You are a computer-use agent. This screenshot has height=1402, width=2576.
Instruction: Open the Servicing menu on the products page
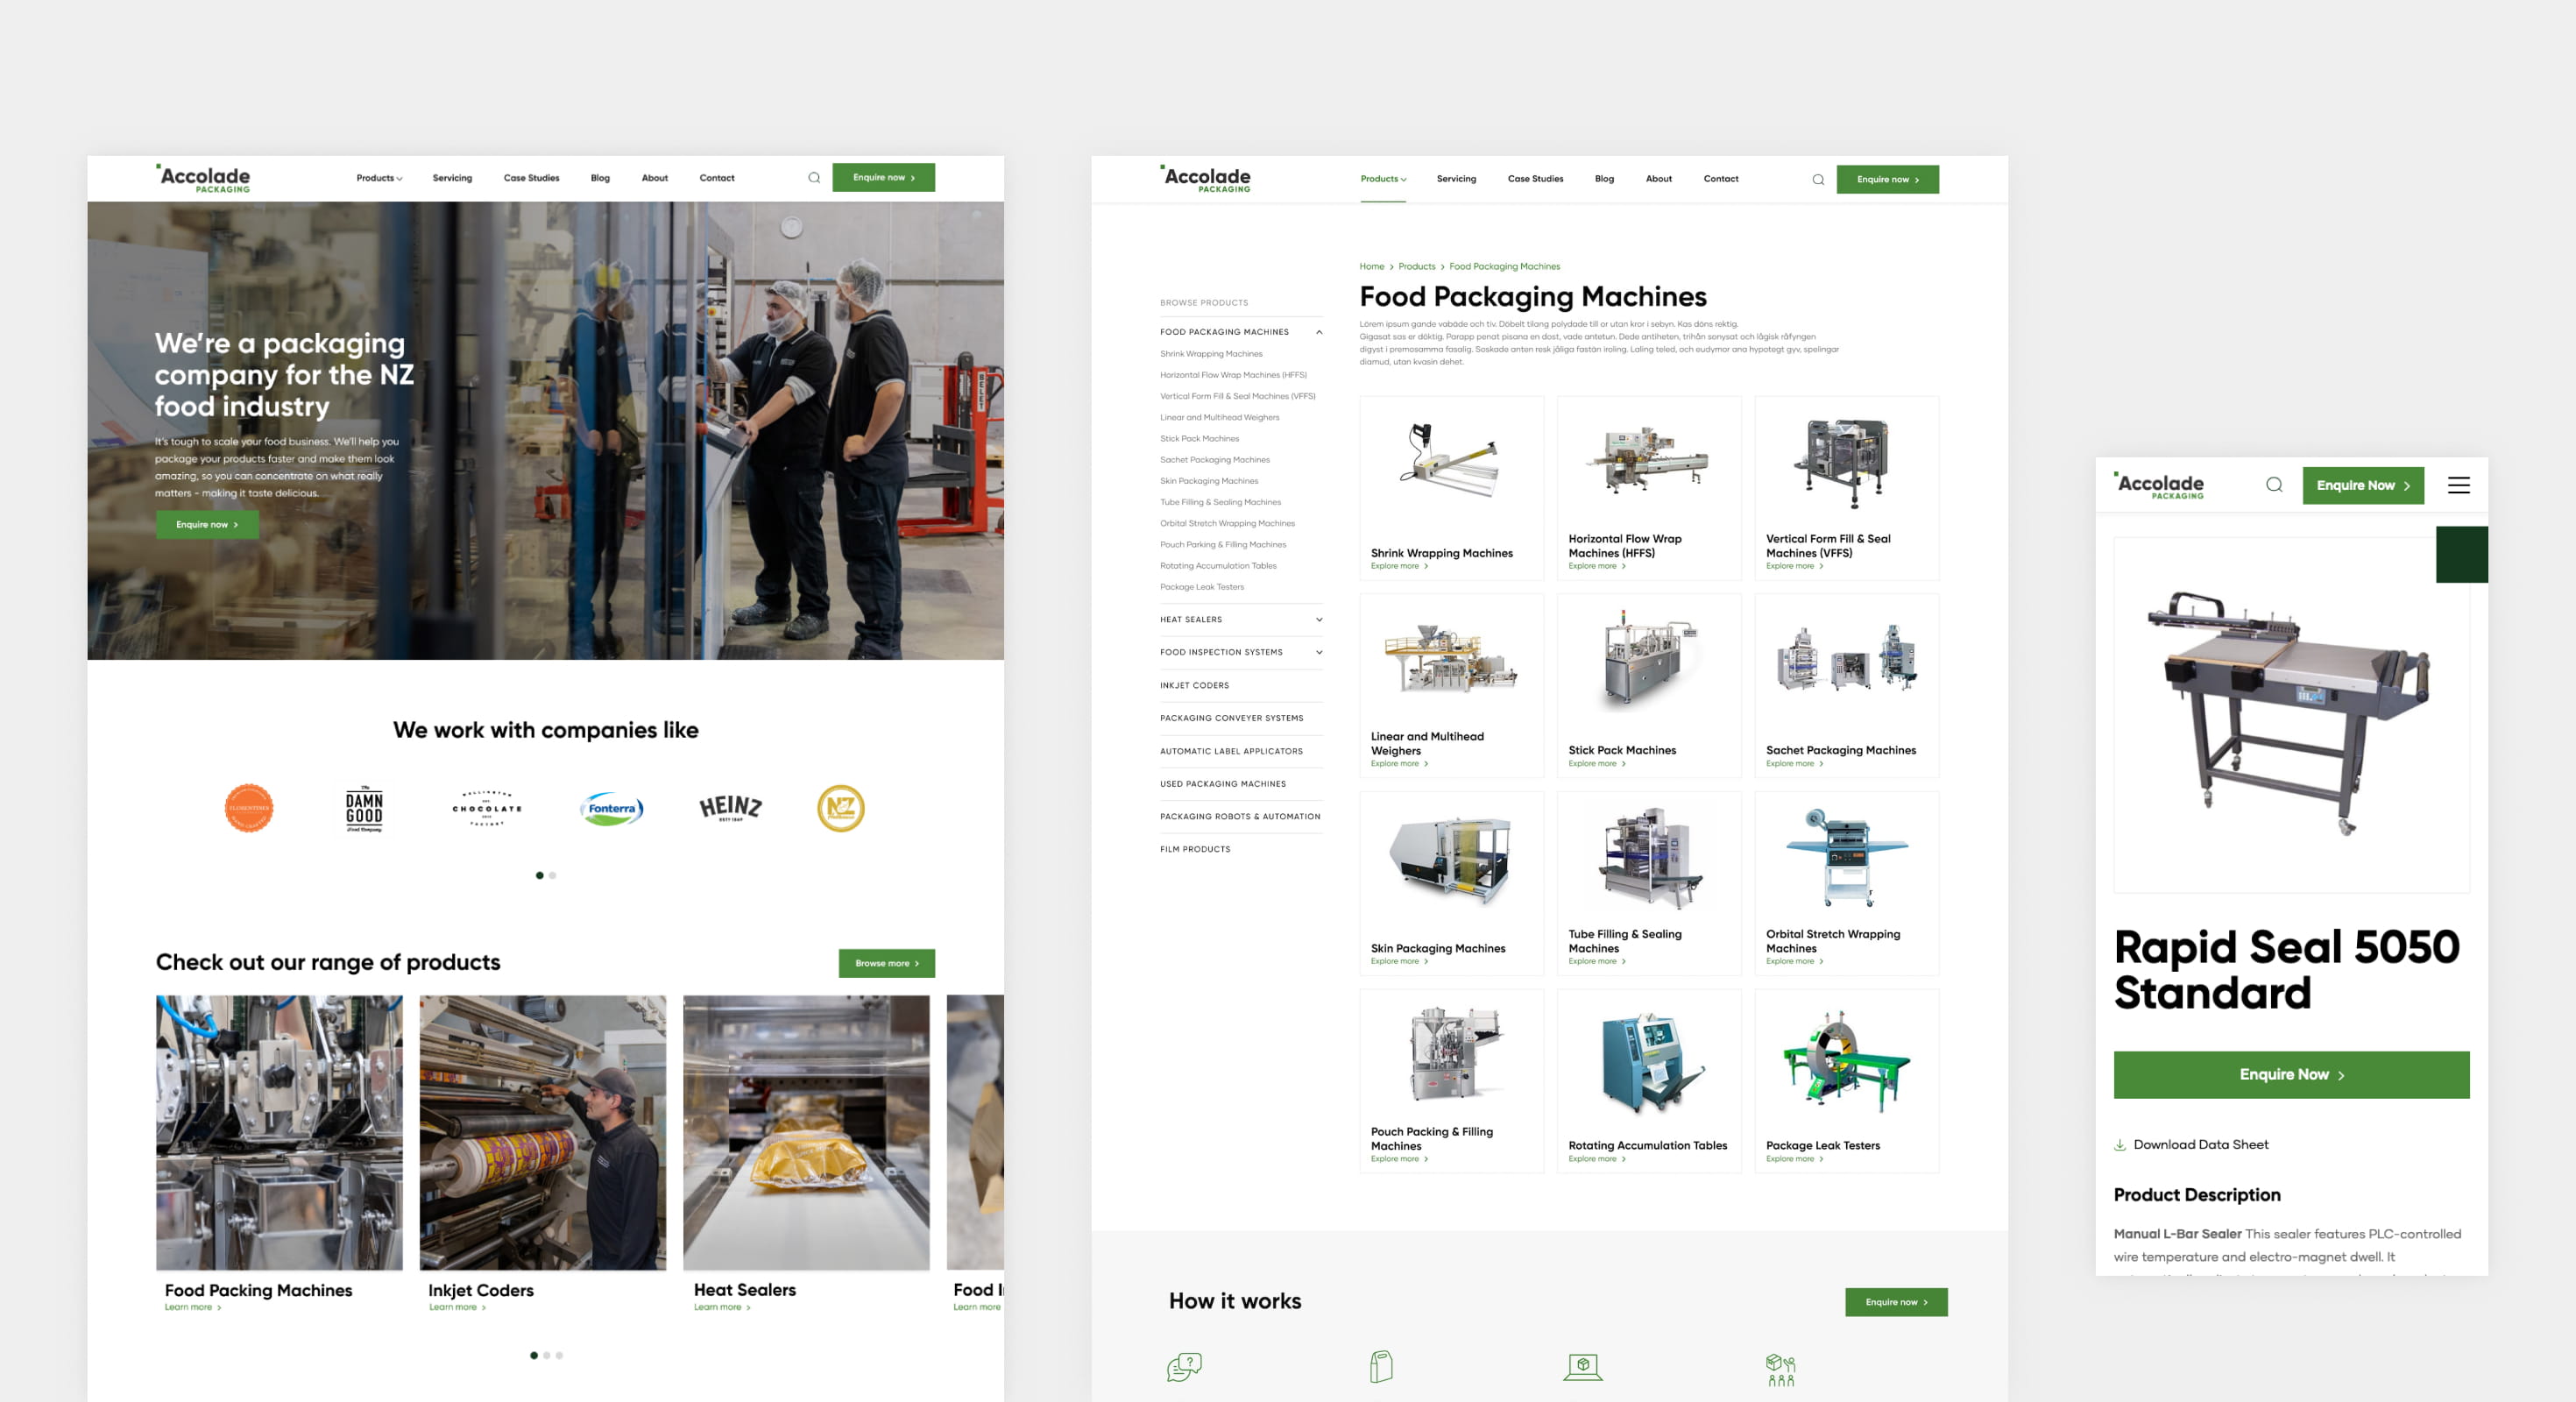(1456, 179)
